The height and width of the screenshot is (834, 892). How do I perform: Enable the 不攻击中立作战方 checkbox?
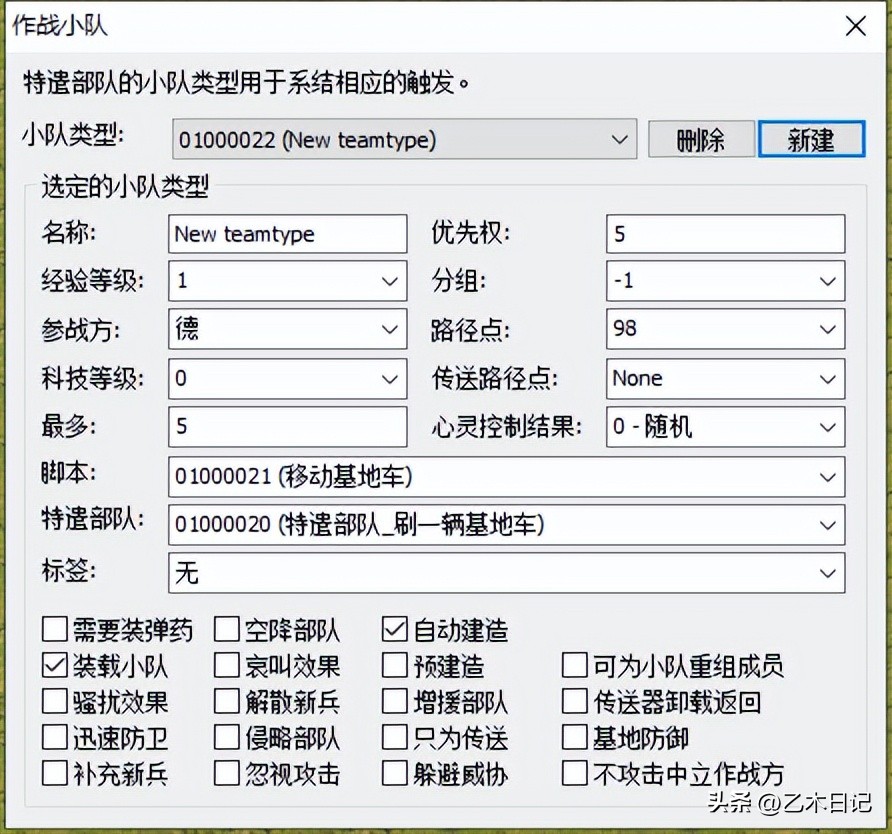(x=575, y=773)
